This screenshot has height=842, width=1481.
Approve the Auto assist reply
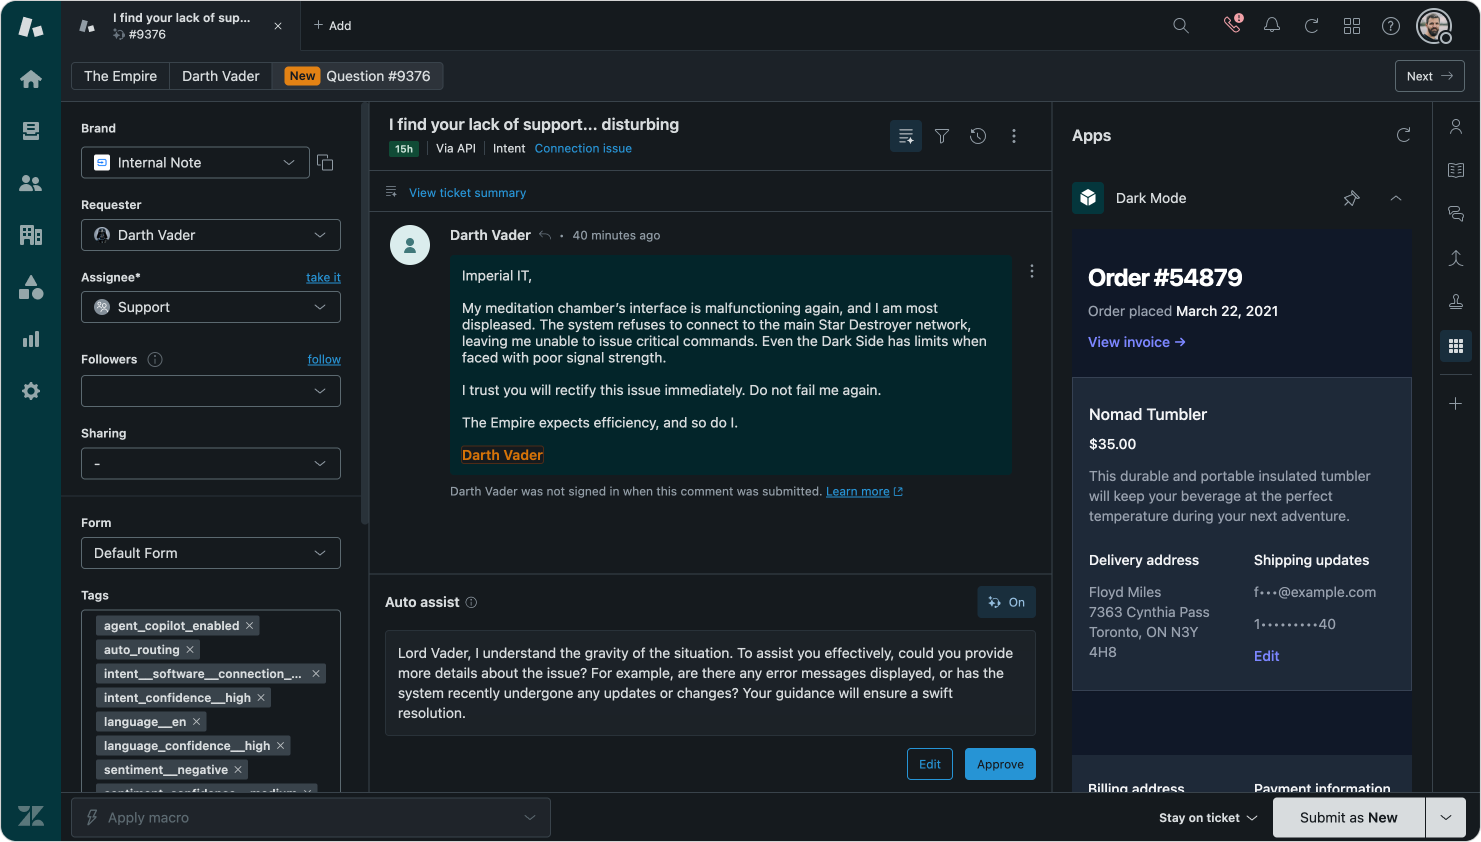point(1000,764)
